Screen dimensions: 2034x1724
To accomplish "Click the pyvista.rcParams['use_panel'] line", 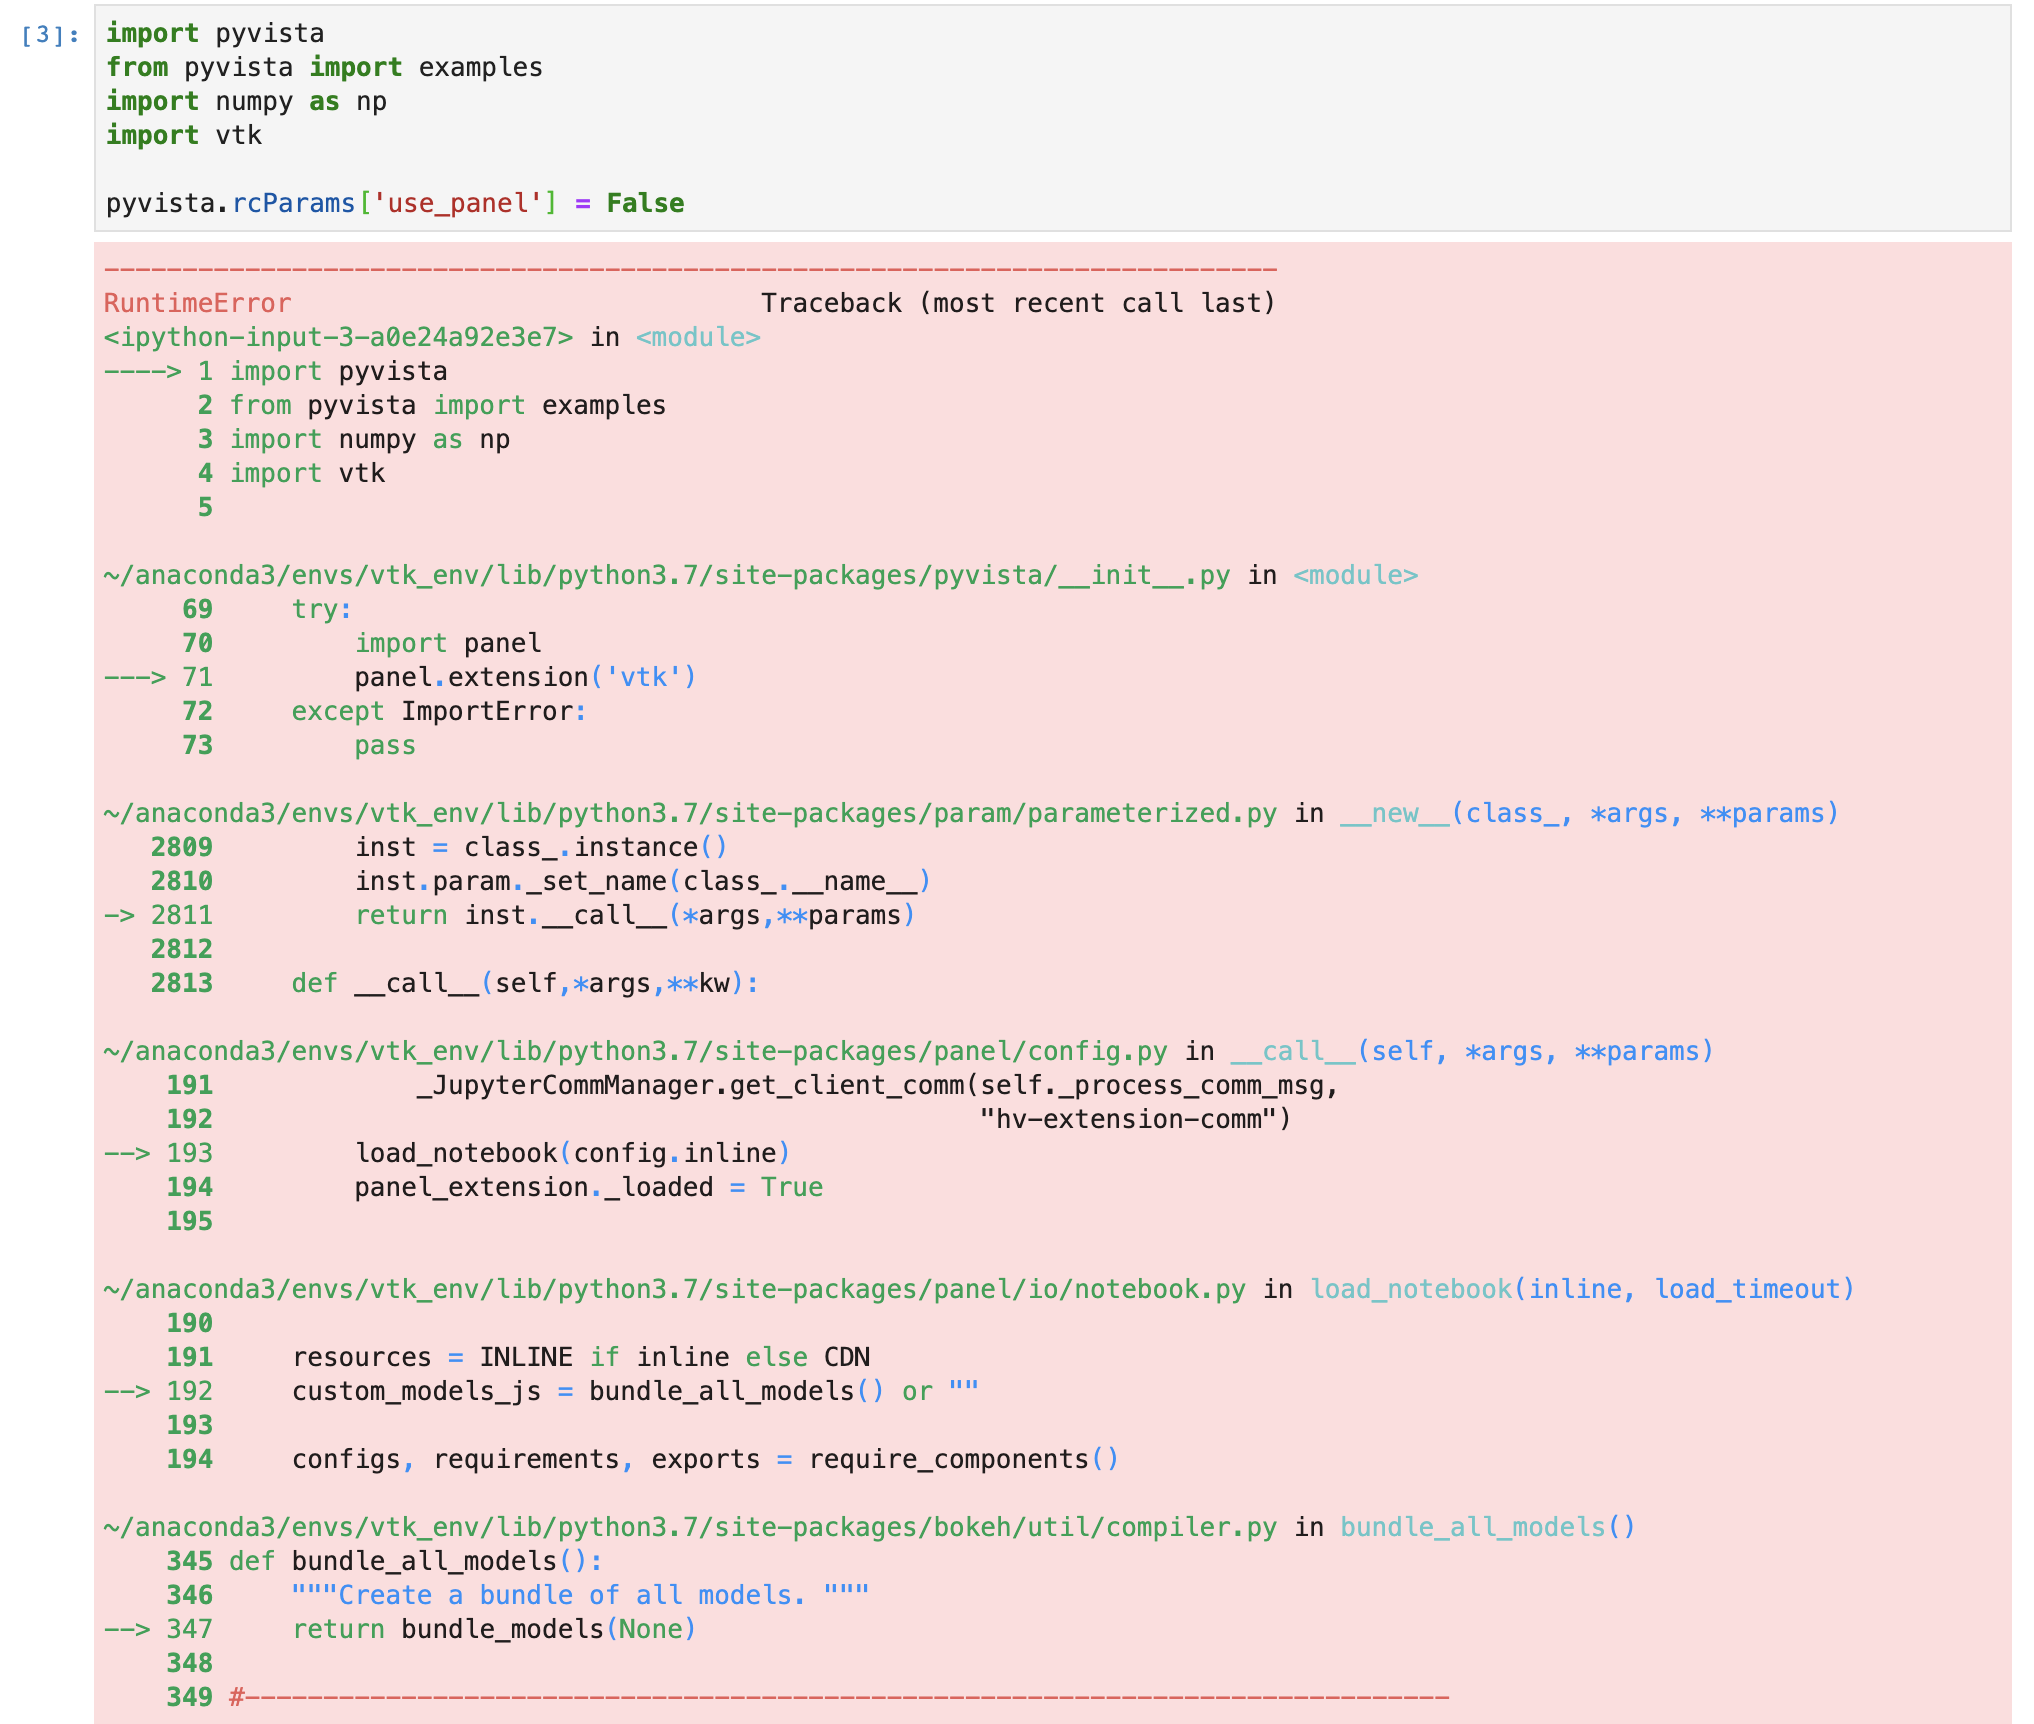I will pyautogui.click(x=392, y=202).
